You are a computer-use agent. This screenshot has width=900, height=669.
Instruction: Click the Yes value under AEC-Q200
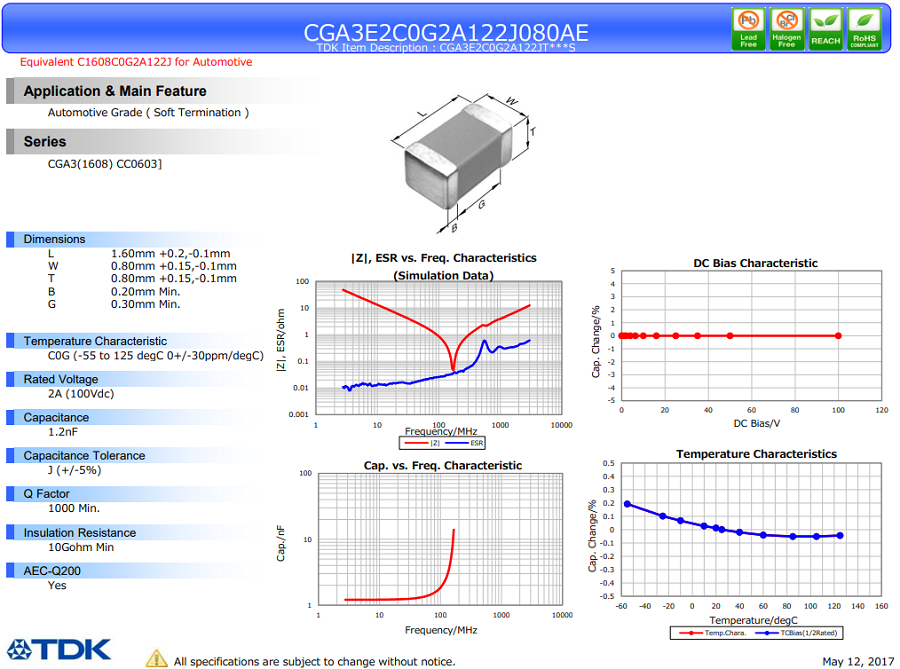coord(57,585)
